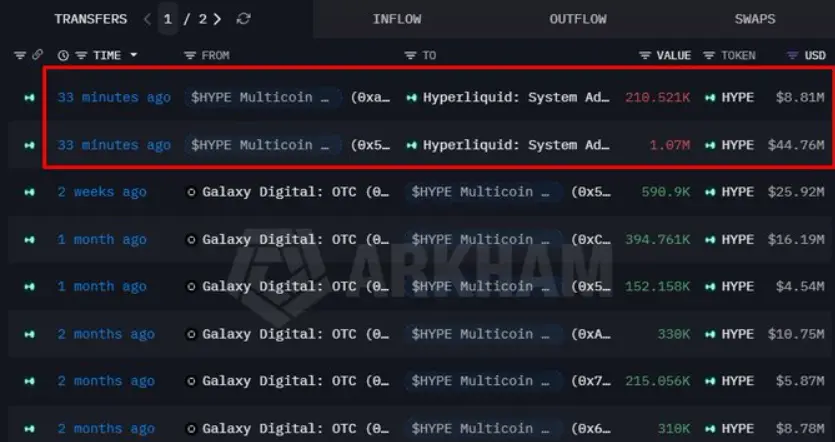Open the TOKEN column filter
This screenshot has height=442, width=835.
click(709, 55)
